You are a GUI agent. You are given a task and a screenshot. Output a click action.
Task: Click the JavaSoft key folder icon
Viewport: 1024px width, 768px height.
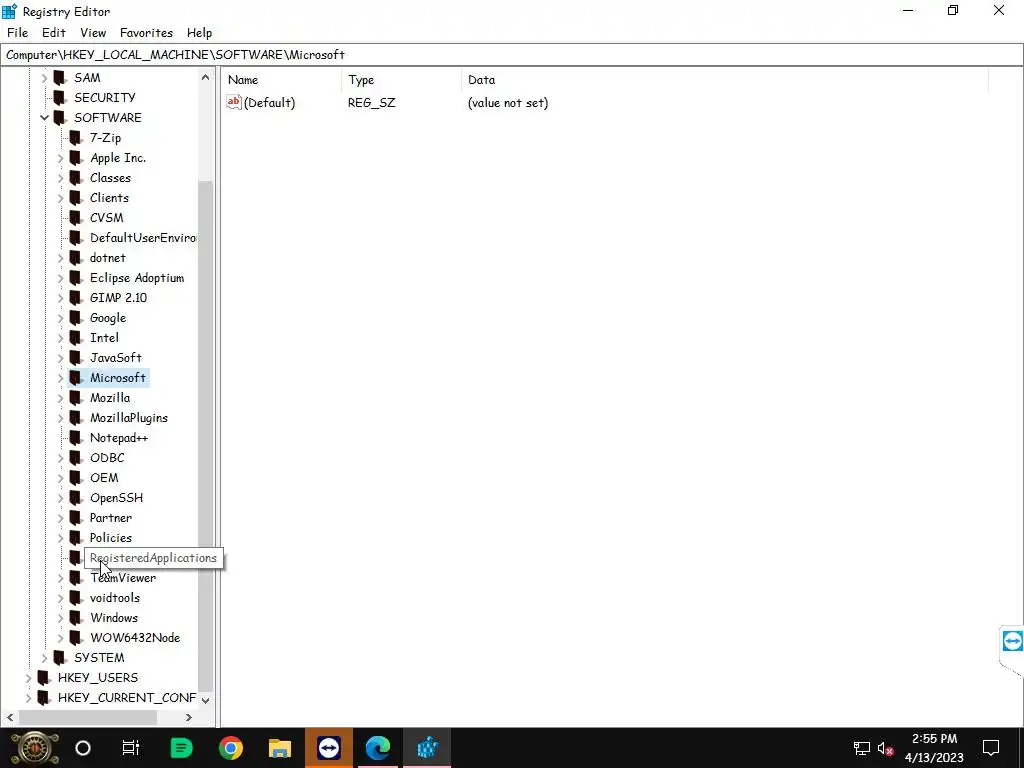(76, 358)
